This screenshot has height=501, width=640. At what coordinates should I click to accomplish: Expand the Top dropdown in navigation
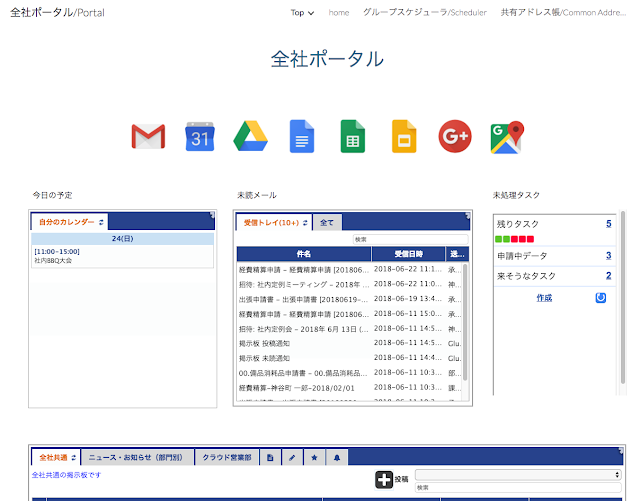click(302, 13)
